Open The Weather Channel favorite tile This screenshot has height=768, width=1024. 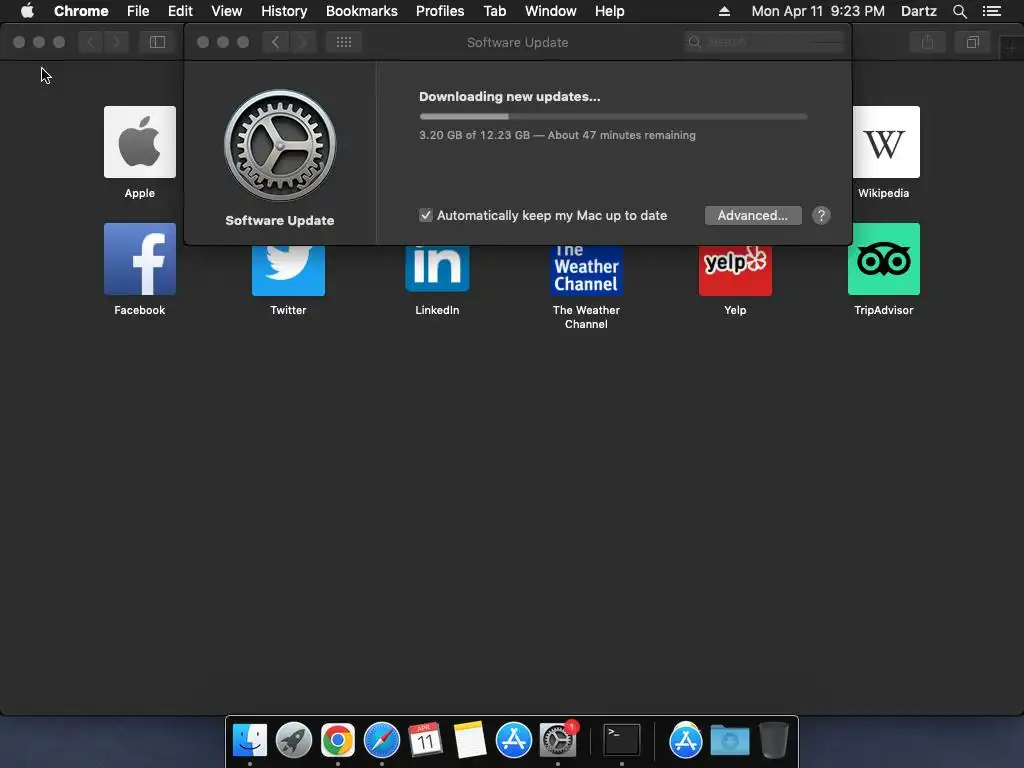tap(586, 270)
